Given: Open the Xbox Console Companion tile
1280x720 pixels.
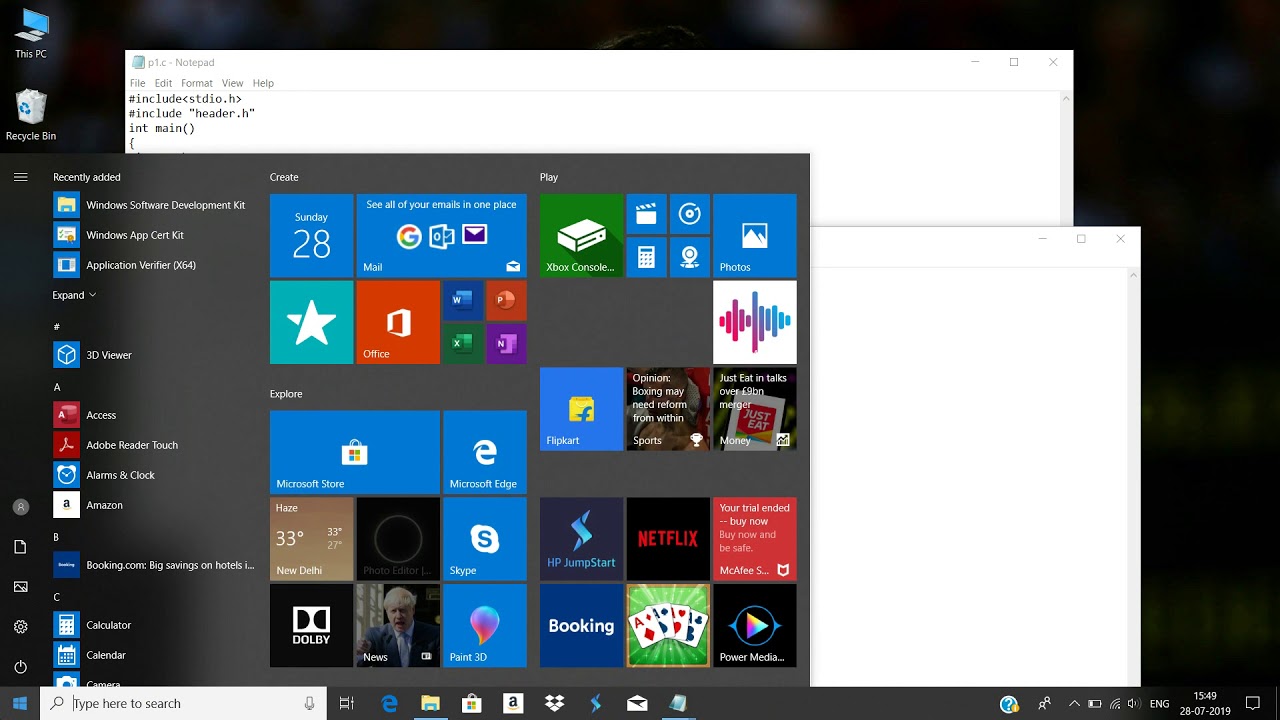Looking at the screenshot, I should (581, 235).
